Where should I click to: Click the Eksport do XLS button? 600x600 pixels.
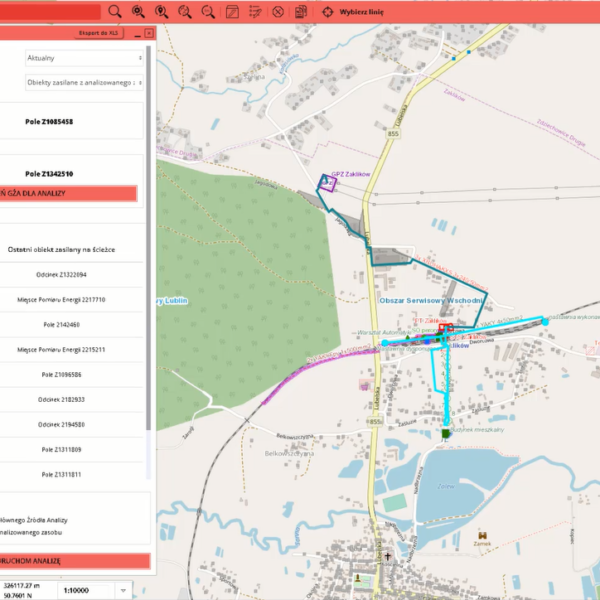pos(99,33)
